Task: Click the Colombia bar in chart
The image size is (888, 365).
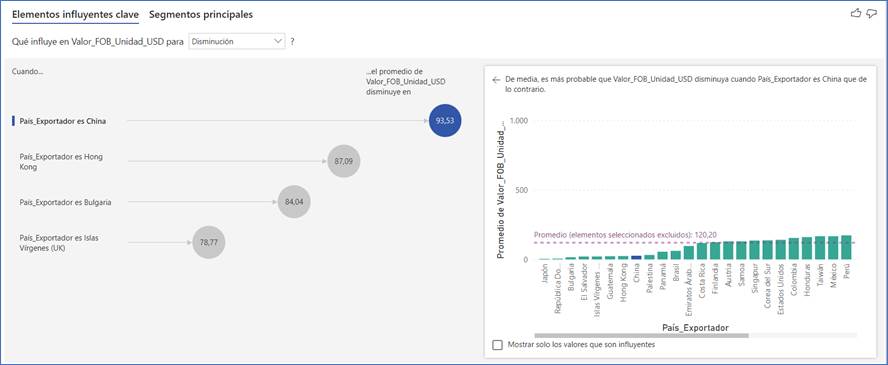Action: click(793, 249)
